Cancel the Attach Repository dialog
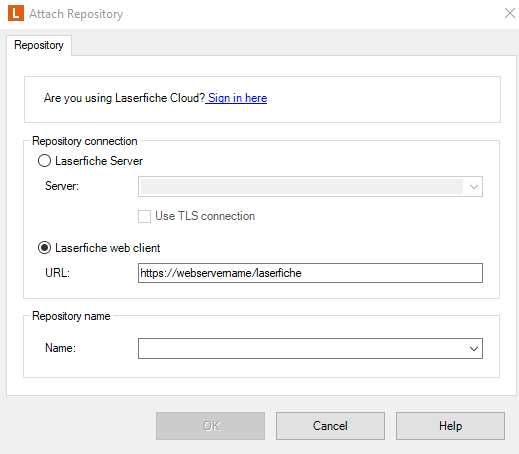Viewport: 519px width, 454px height. 330,426
